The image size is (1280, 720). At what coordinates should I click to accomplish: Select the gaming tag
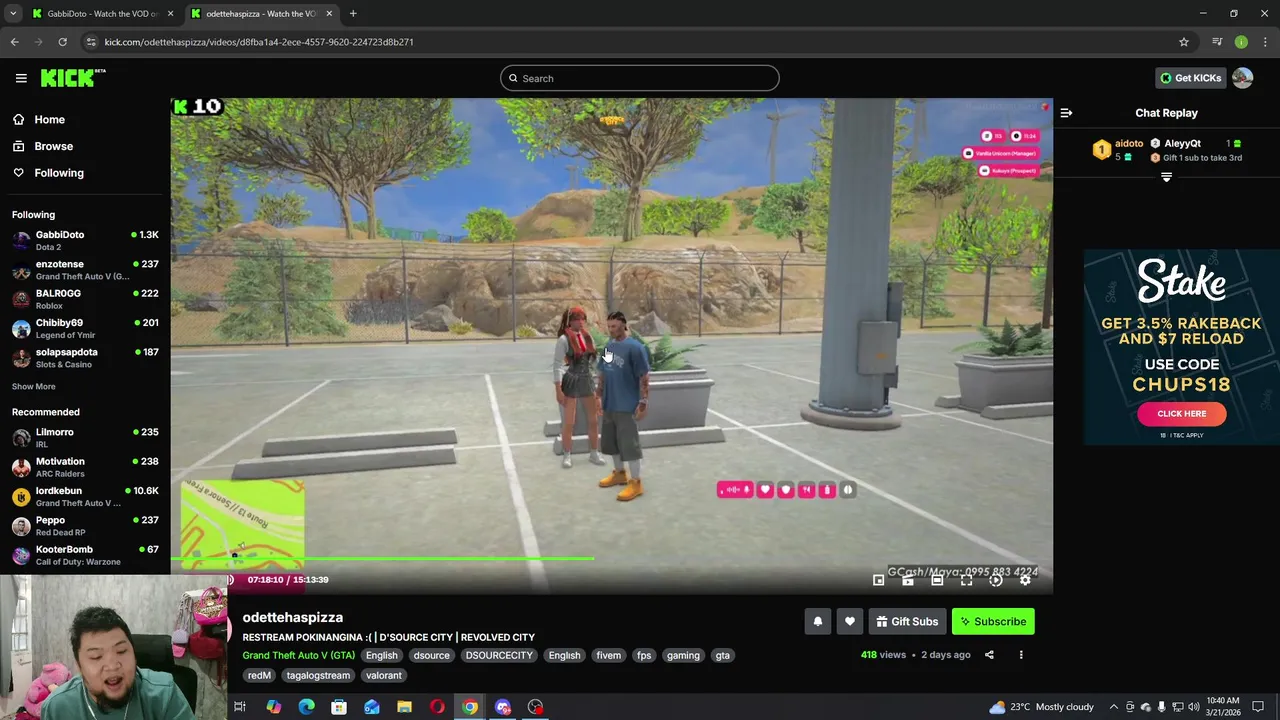point(683,655)
